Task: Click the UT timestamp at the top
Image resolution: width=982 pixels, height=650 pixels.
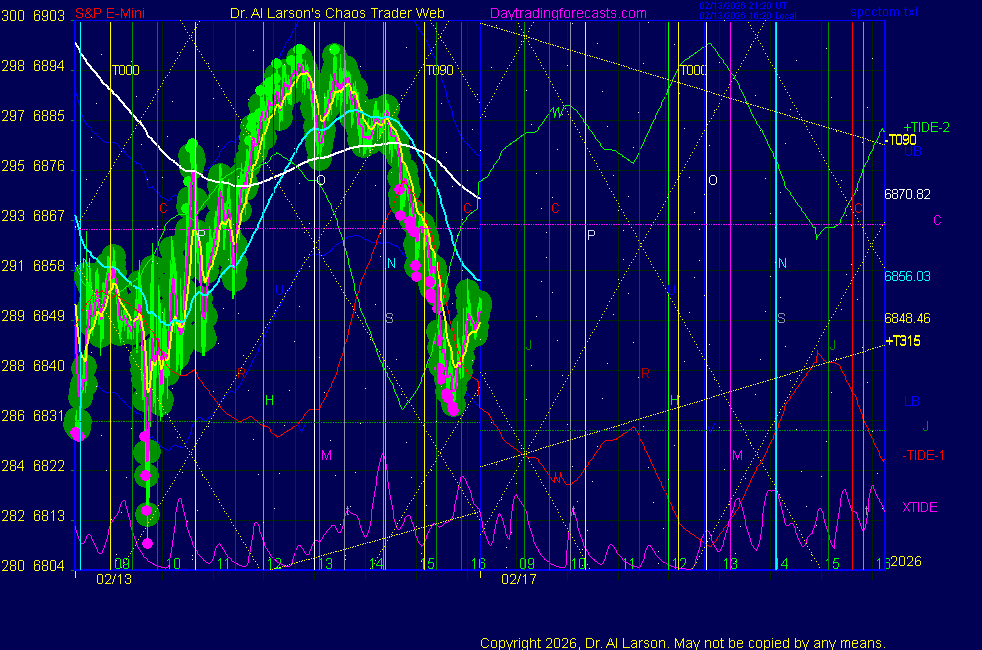Action: coord(744,6)
